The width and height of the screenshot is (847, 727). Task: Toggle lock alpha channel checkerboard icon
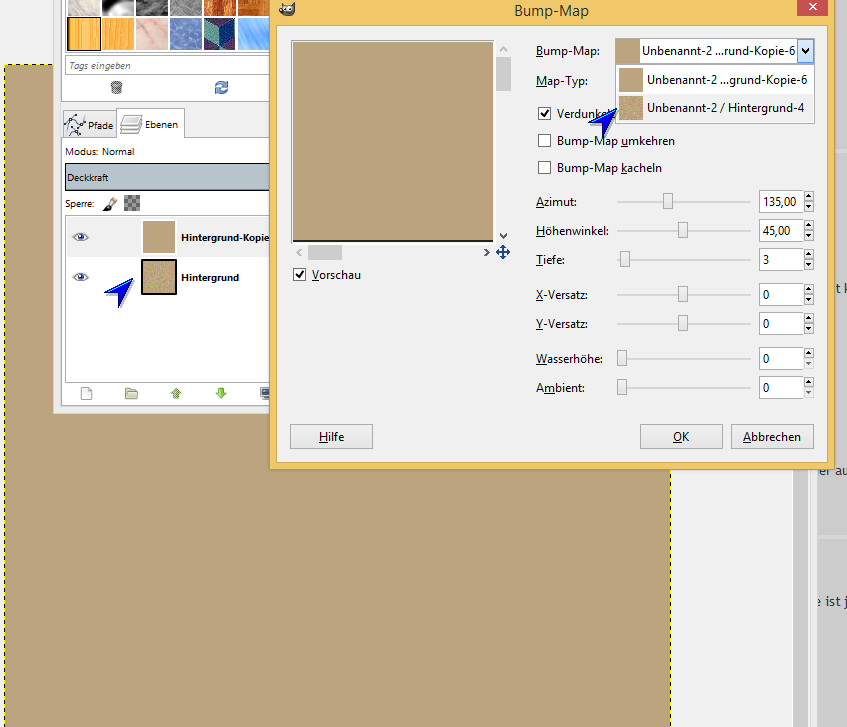click(132, 203)
